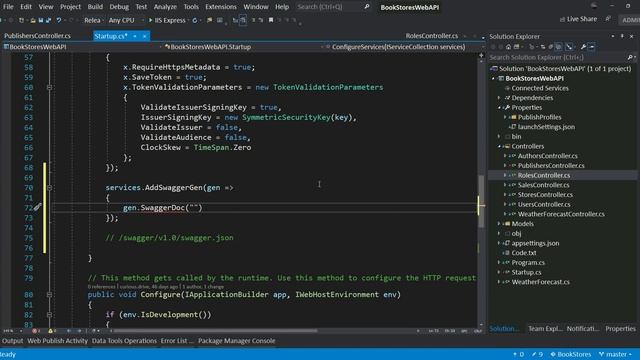
Task: Click the warning triangle icon below editor
Action: point(51,331)
